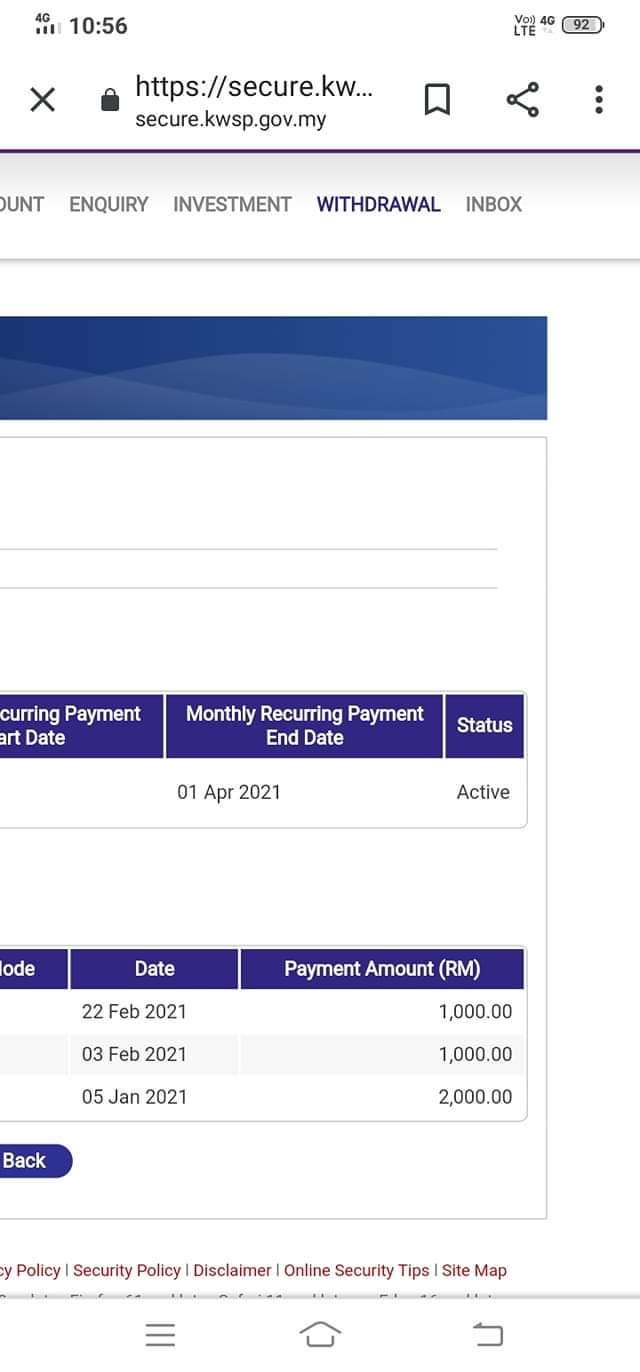Open the three-dot browser menu
Viewport: 640px width, 1372px height.
[x=598, y=100]
